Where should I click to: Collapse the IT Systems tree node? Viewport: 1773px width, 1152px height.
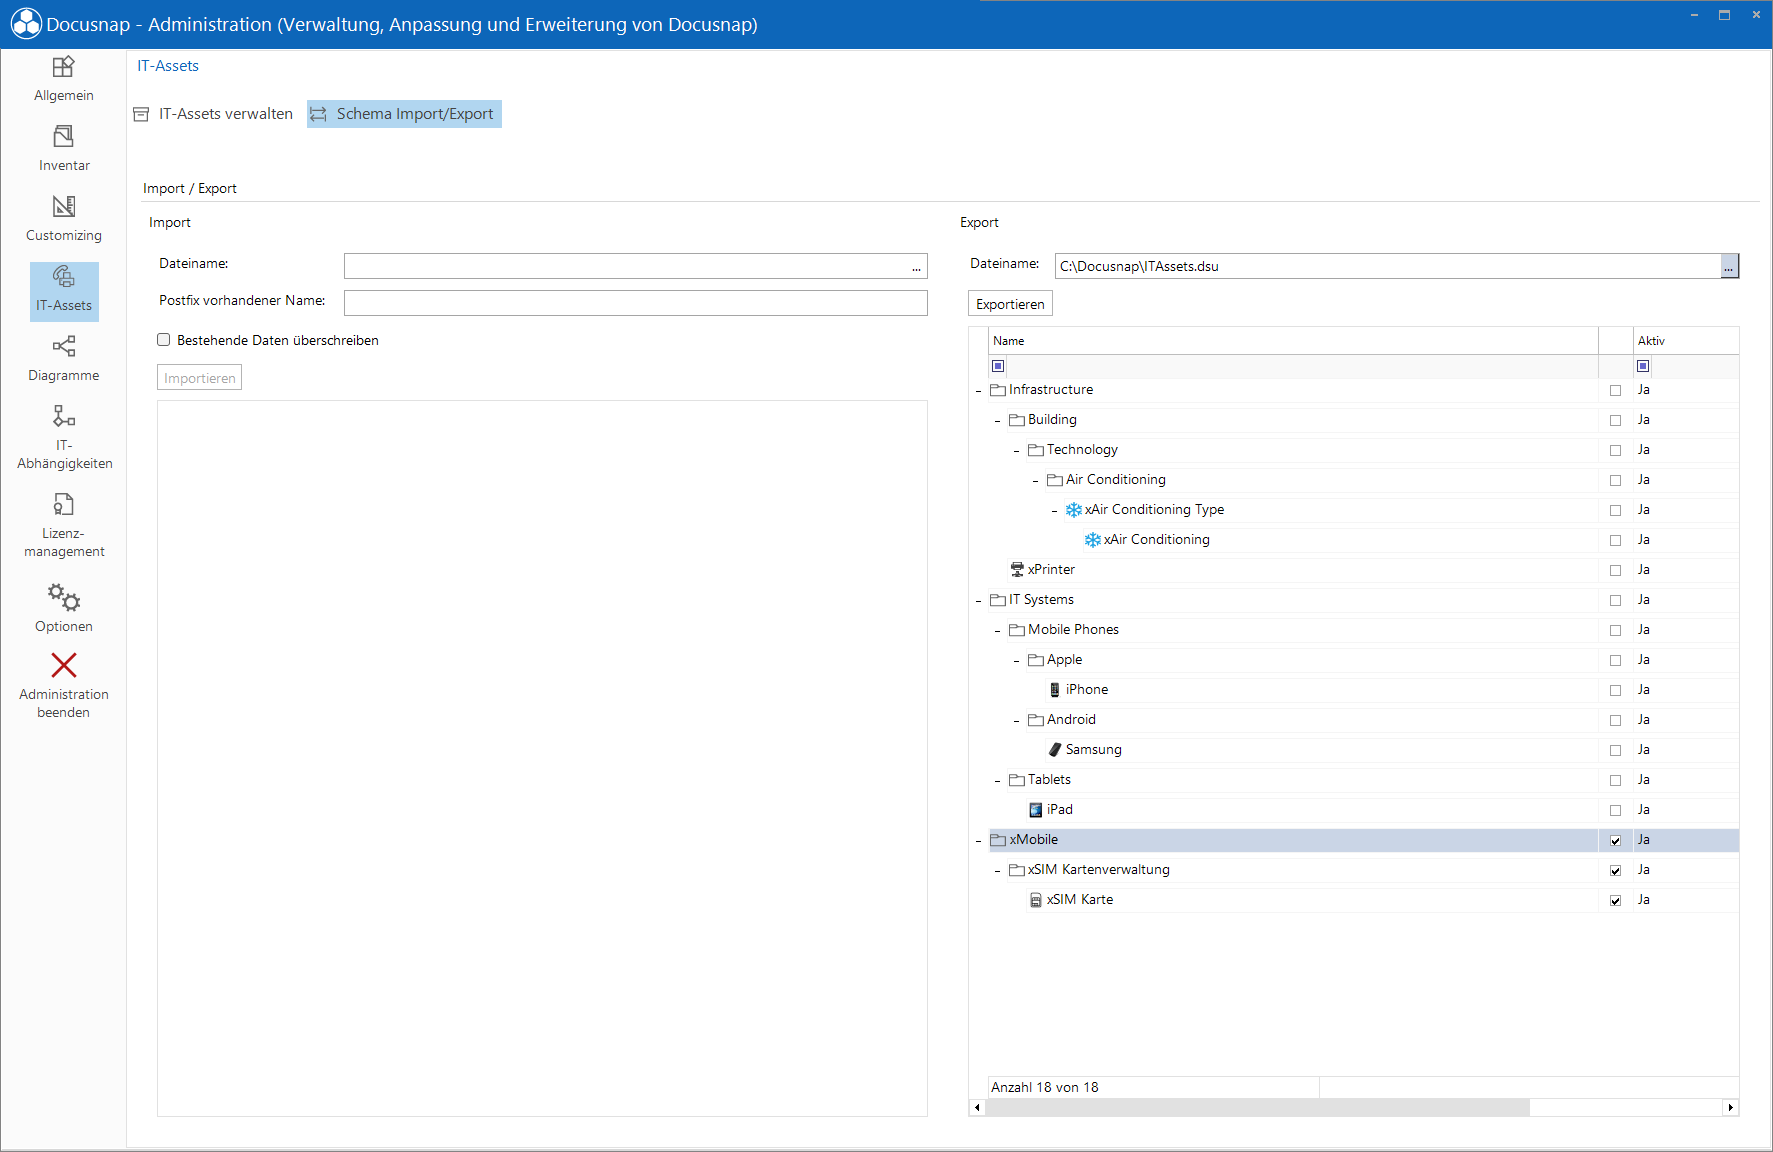click(979, 601)
